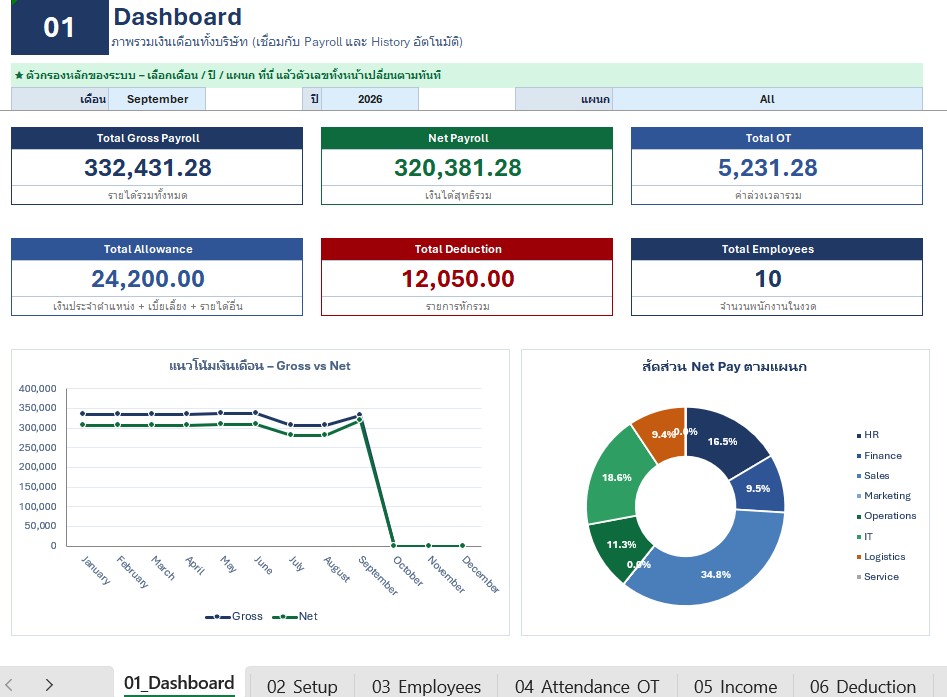Click the Total Allowance value 24,200.00

point(148,278)
